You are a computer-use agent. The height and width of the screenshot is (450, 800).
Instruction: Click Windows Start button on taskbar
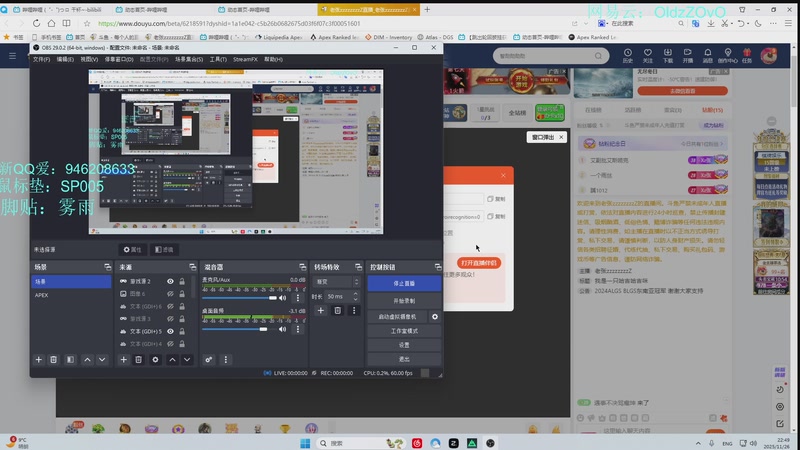(x=305, y=443)
